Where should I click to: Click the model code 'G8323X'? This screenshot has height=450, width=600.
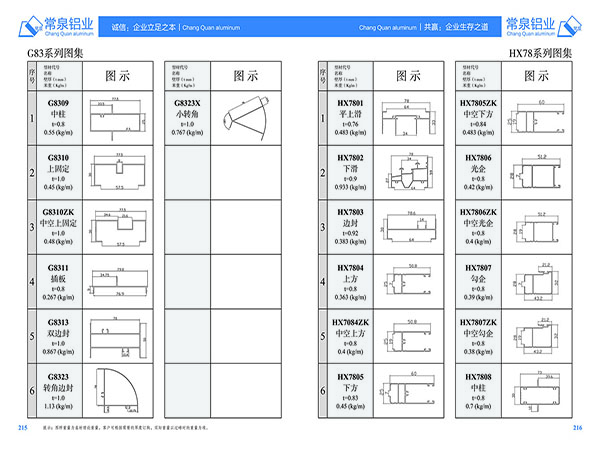[x=187, y=103]
